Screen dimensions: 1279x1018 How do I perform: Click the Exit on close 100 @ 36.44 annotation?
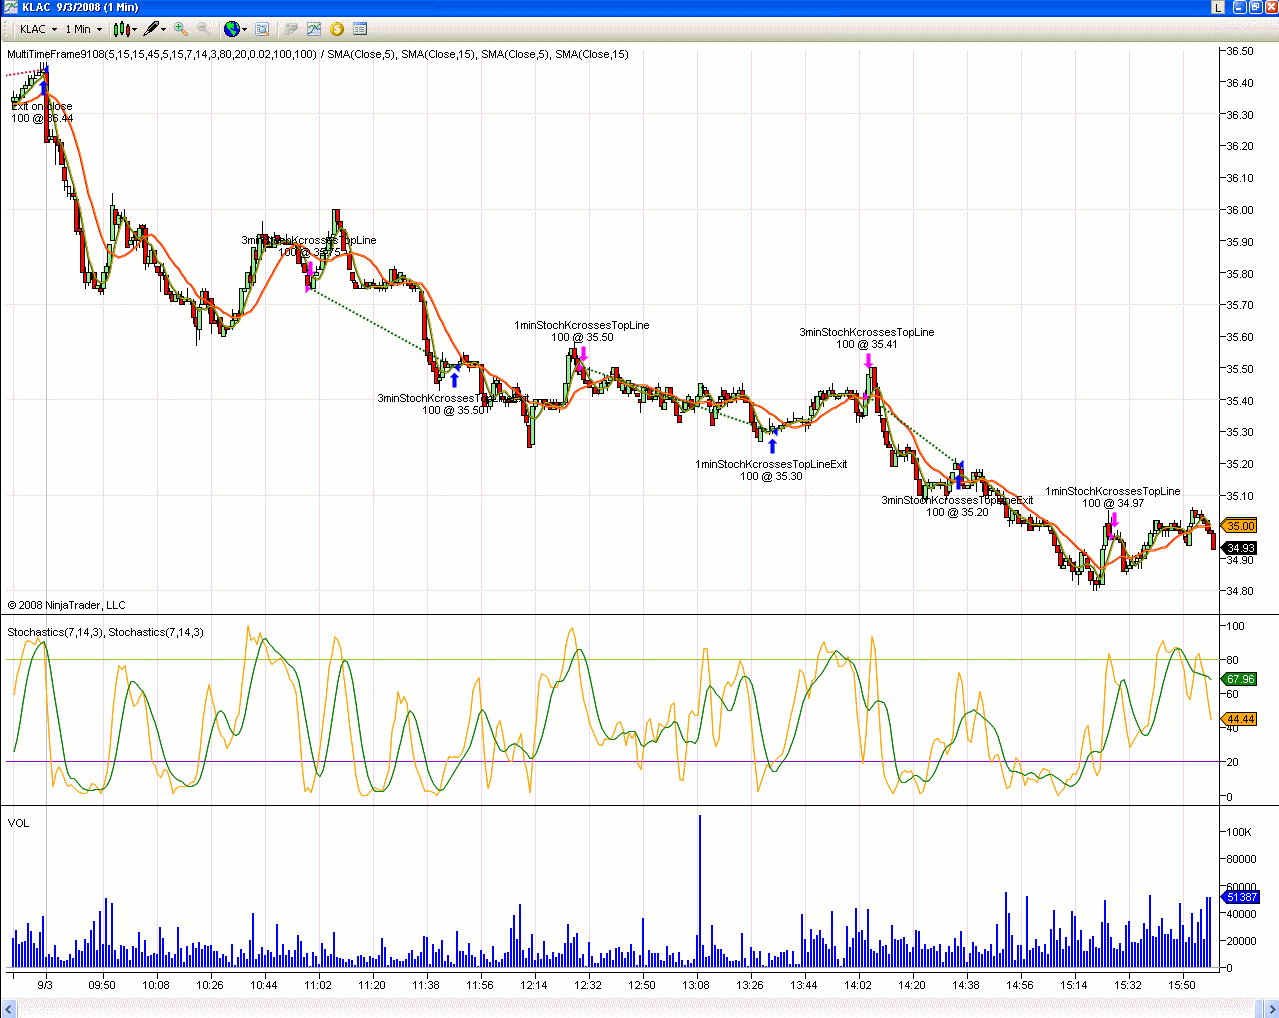(42, 111)
